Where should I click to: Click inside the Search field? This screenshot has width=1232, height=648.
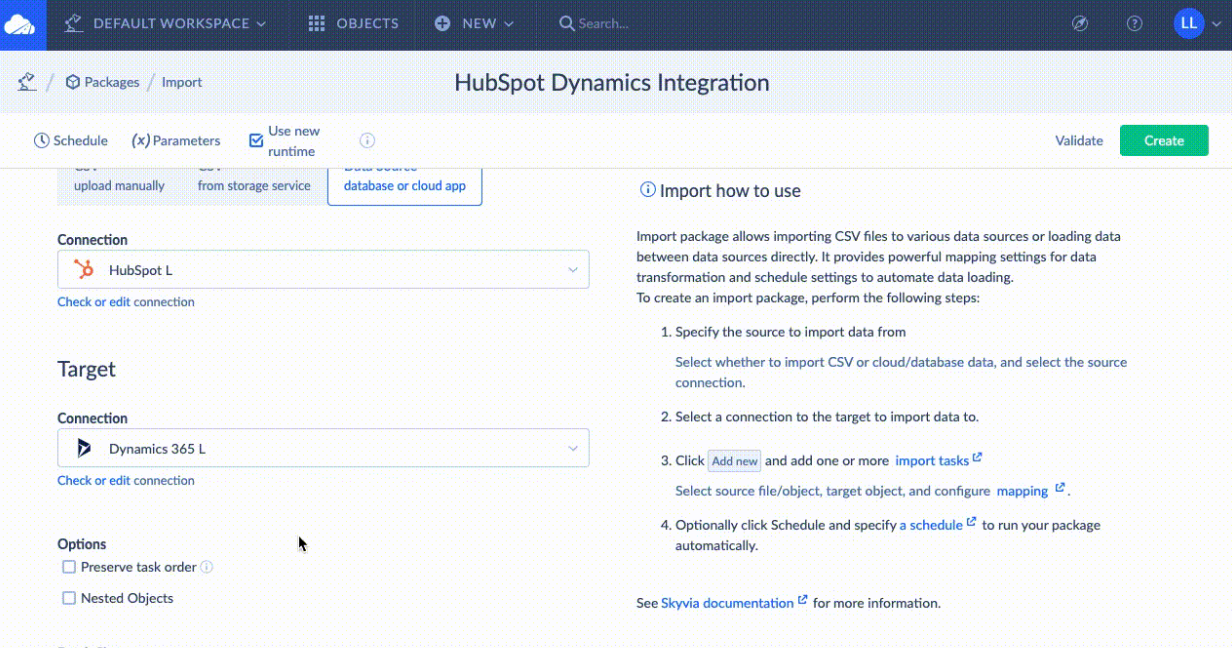coord(620,22)
